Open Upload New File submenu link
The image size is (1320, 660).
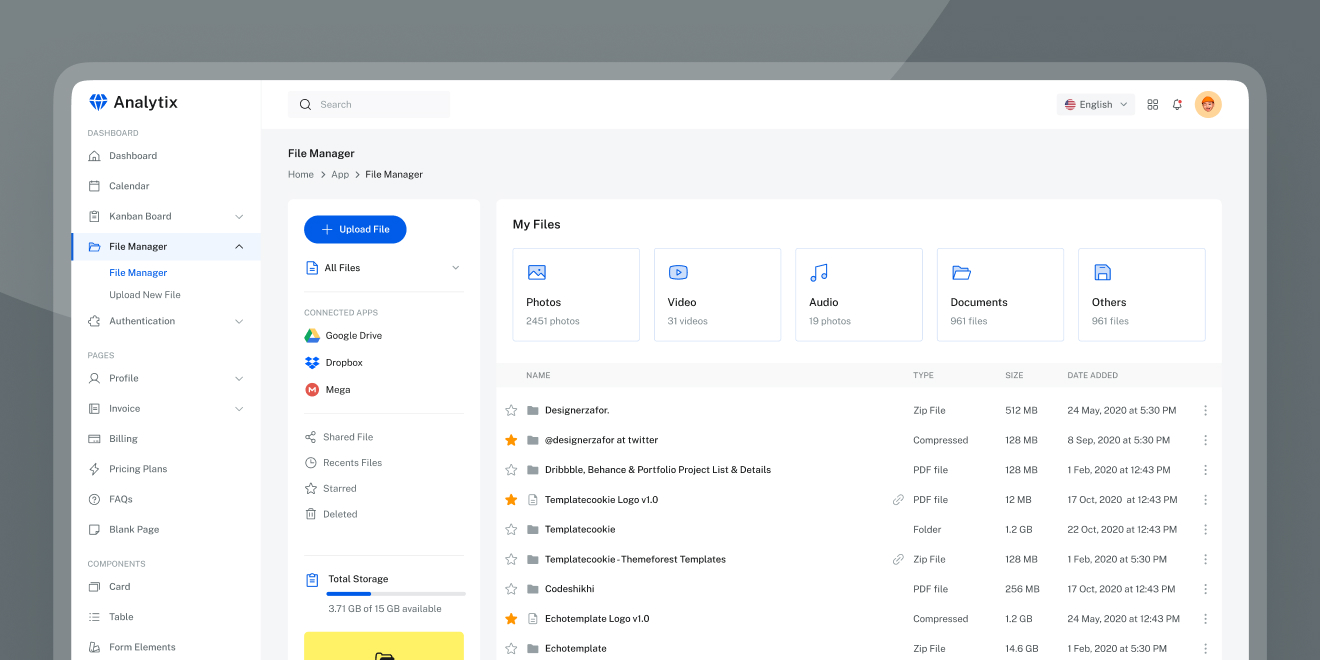coord(145,295)
